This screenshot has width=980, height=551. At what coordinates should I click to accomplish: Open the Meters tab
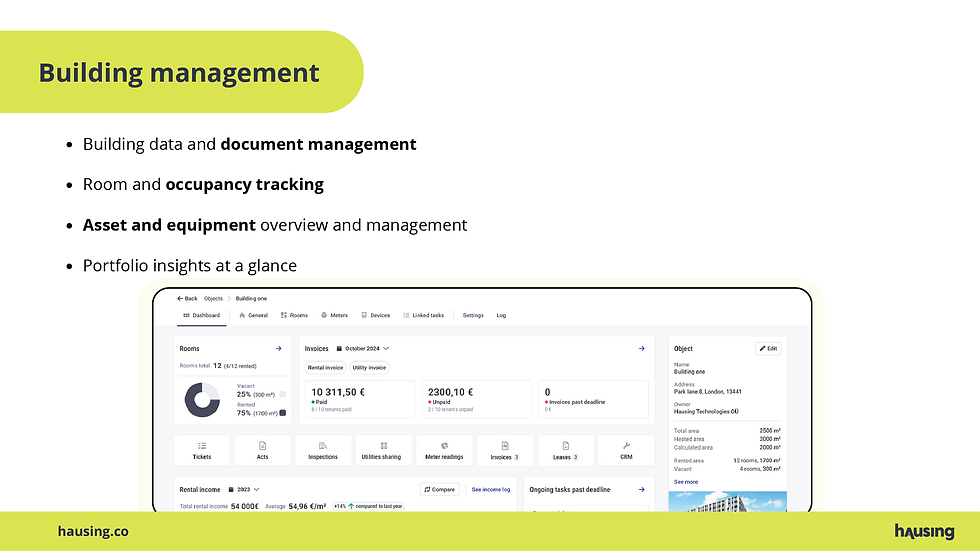pyautogui.click(x=334, y=315)
